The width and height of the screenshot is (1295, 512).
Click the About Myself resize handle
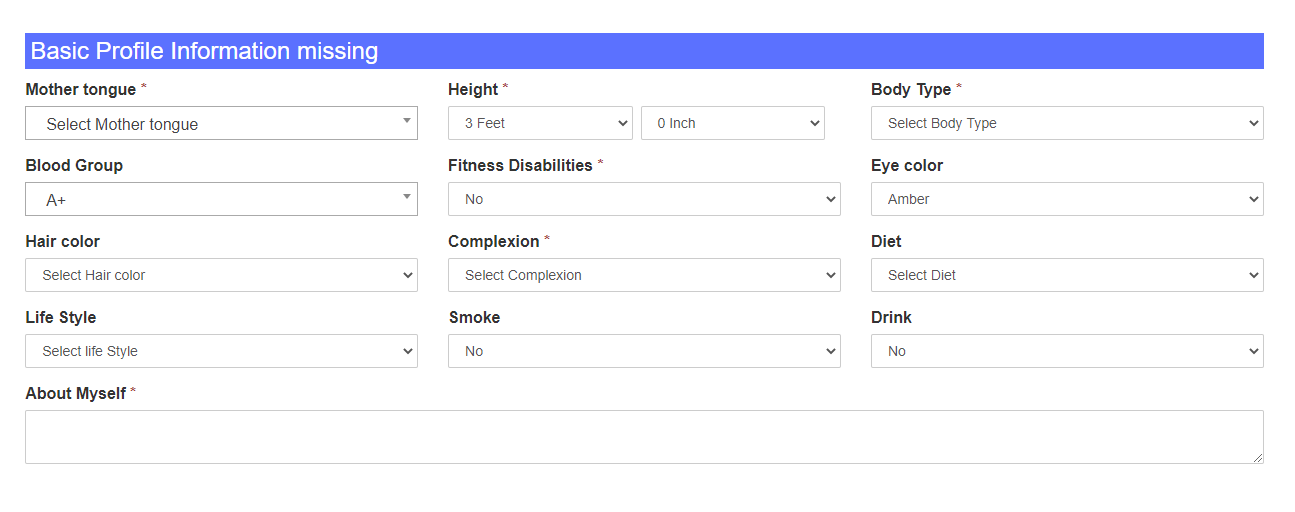tap(1257, 457)
